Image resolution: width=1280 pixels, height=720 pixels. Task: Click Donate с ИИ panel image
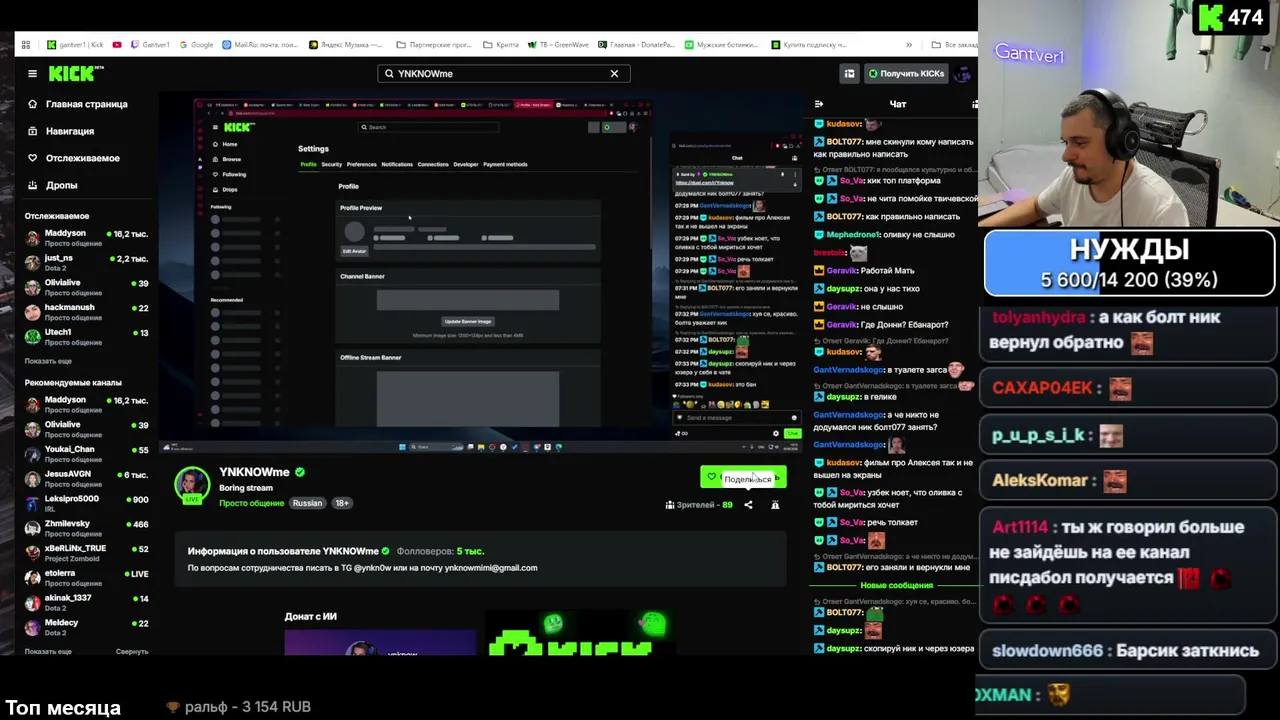coord(380,643)
